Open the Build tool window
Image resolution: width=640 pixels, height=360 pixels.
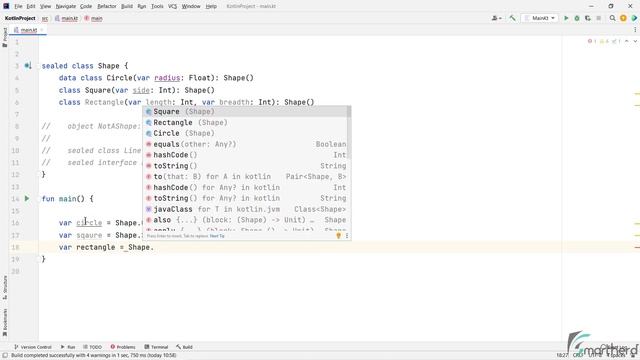184,347
